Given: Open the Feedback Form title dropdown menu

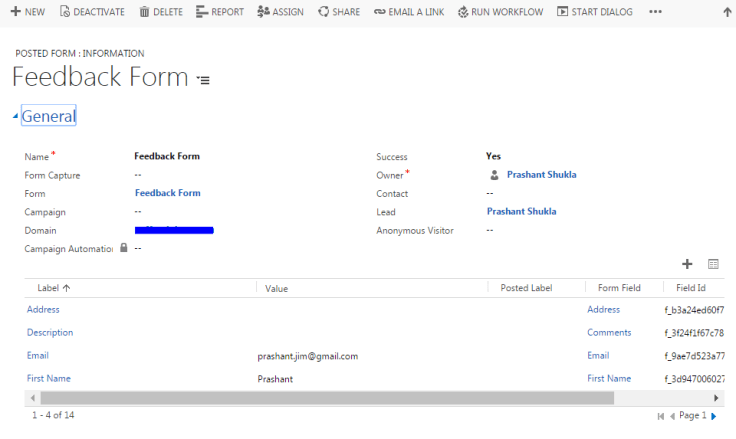Looking at the screenshot, I should (203, 80).
